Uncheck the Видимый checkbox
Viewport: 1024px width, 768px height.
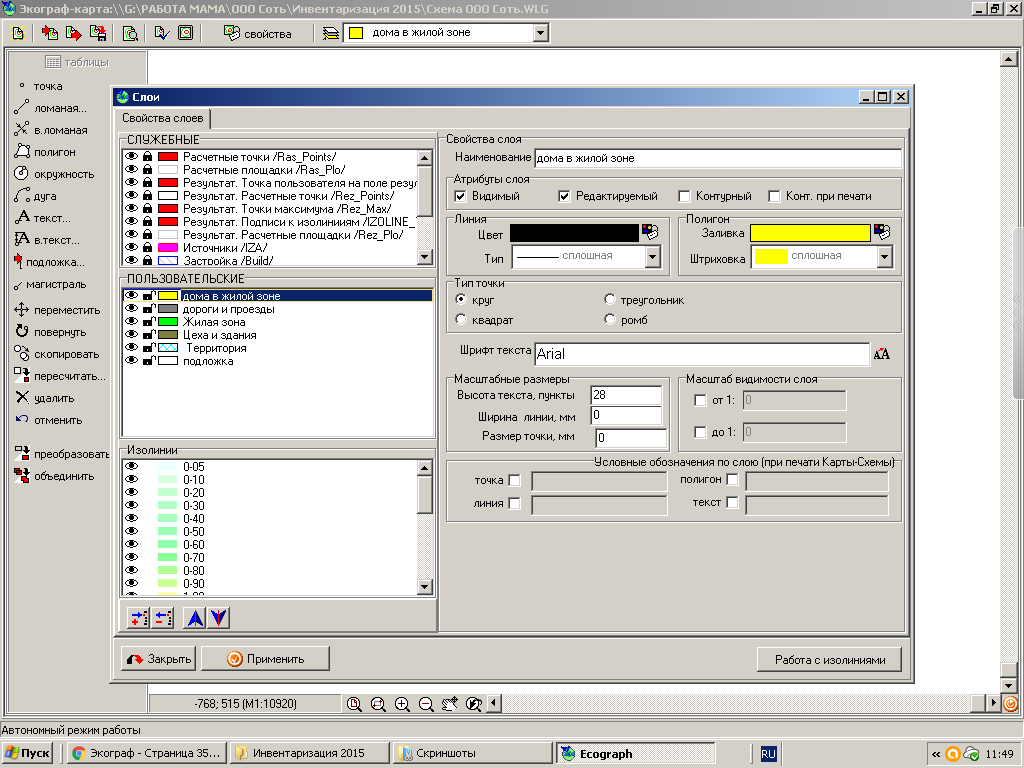point(461,196)
